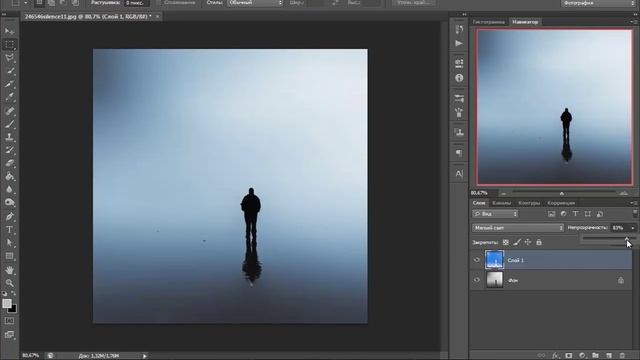
Task: Select the Слой 1 layer thumbnail
Action: click(494, 260)
